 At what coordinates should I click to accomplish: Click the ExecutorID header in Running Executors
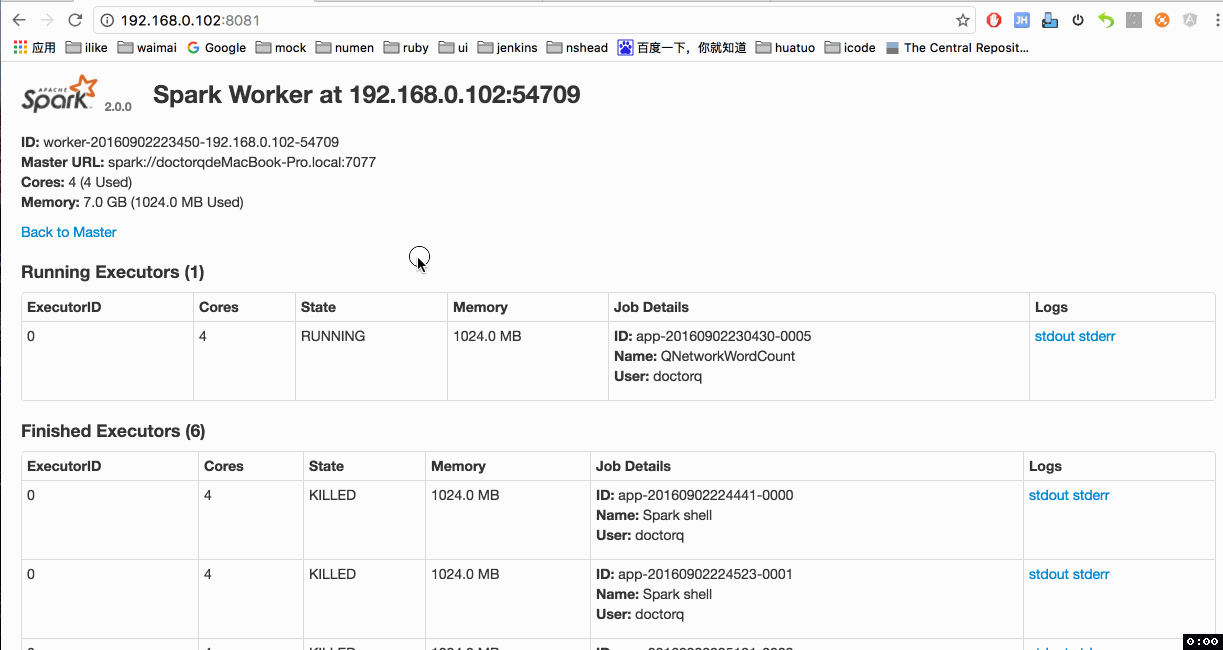[64, 307]
